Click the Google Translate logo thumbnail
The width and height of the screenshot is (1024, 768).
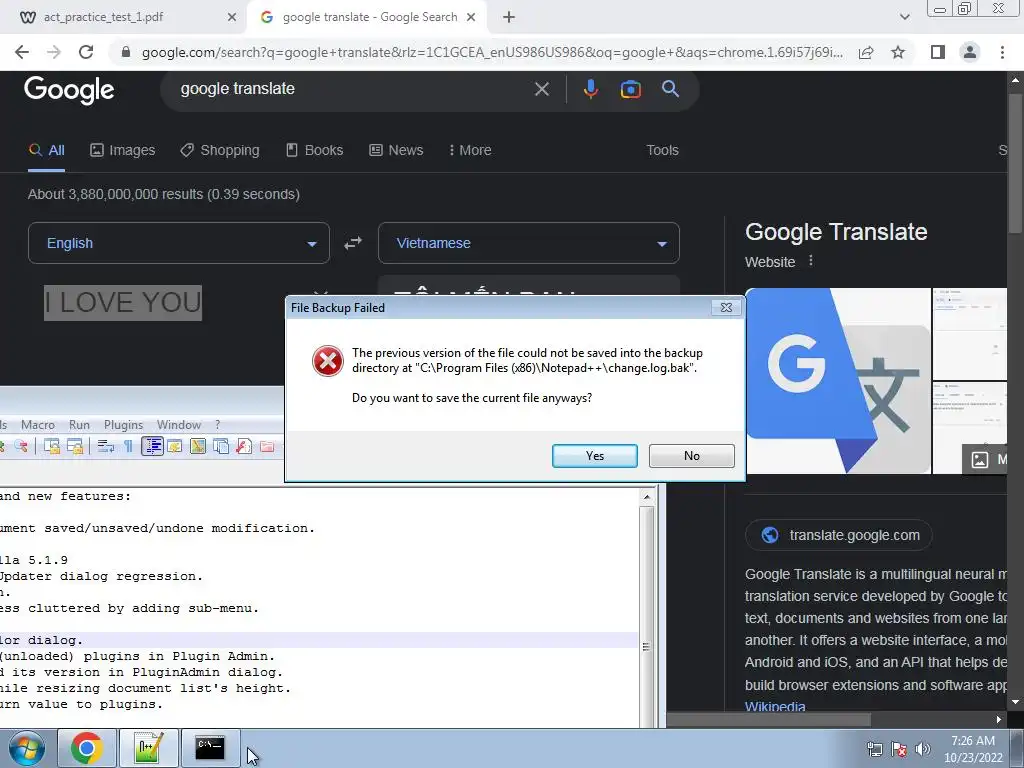point(839,381)
